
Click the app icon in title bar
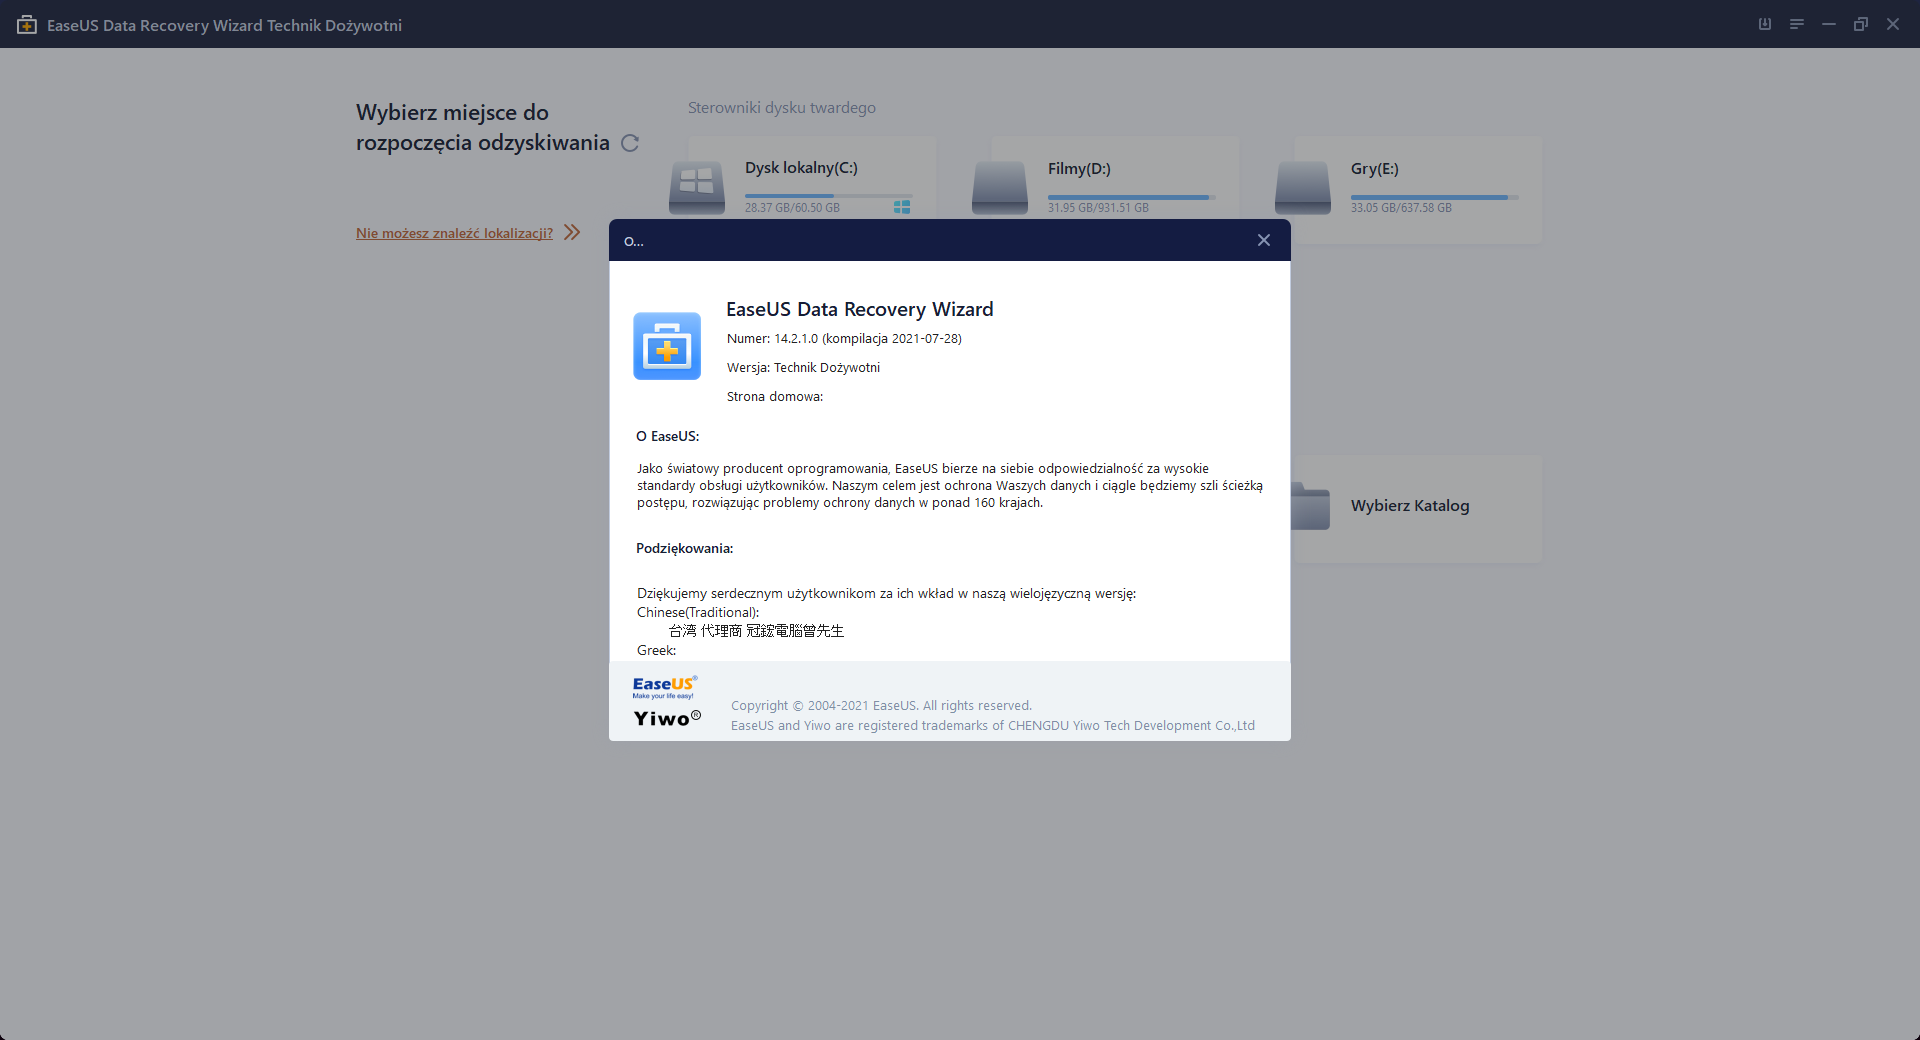pos(27,25)
